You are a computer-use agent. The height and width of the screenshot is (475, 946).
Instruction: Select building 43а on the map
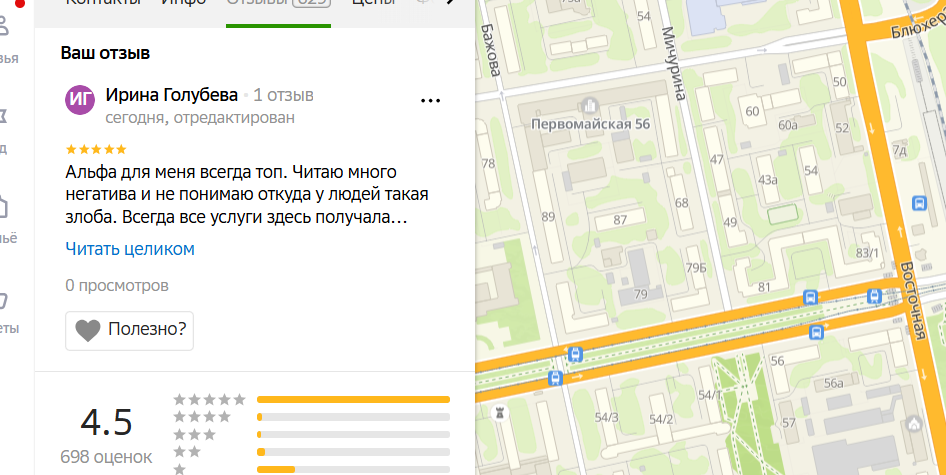[x=767, y=180]
